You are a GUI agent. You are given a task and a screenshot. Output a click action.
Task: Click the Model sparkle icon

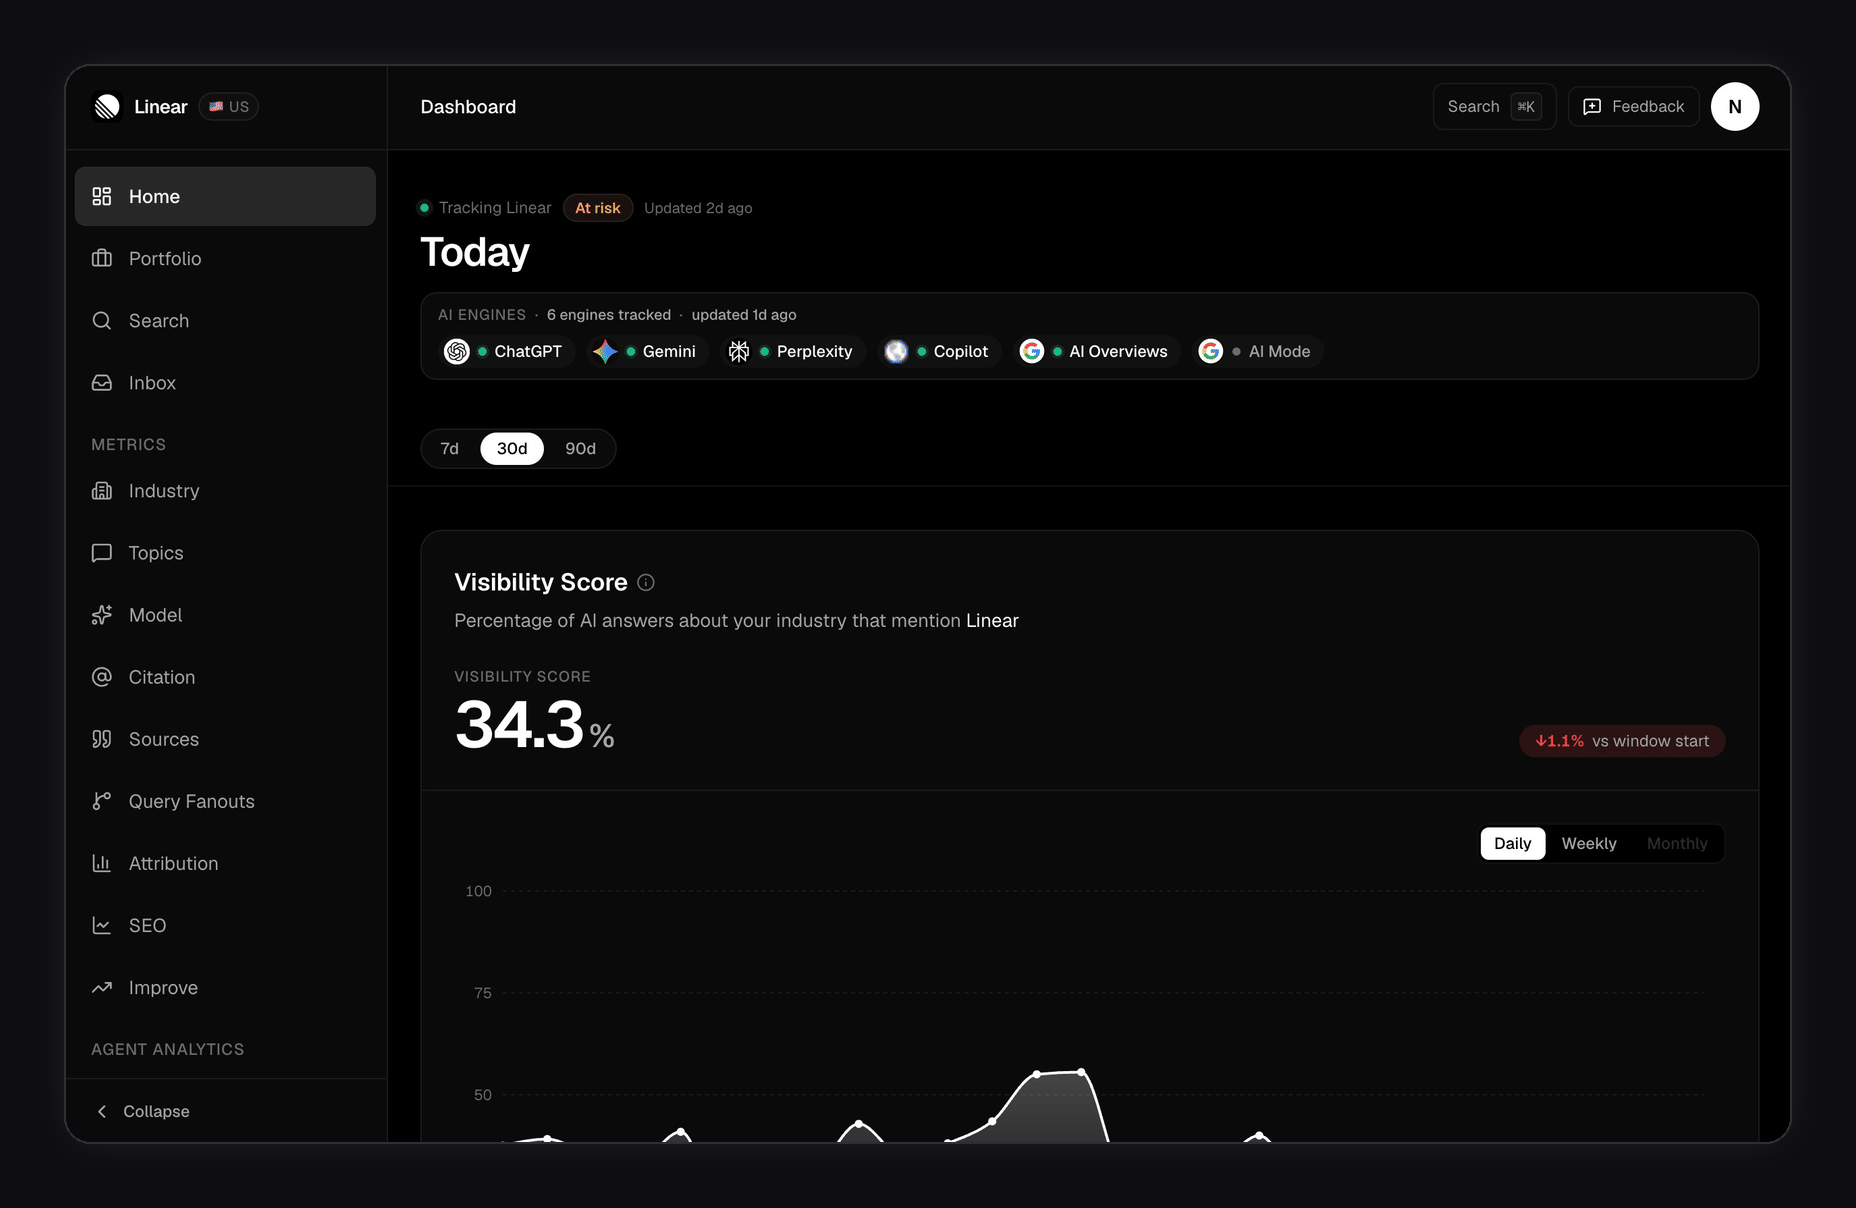tap(102, 615)
